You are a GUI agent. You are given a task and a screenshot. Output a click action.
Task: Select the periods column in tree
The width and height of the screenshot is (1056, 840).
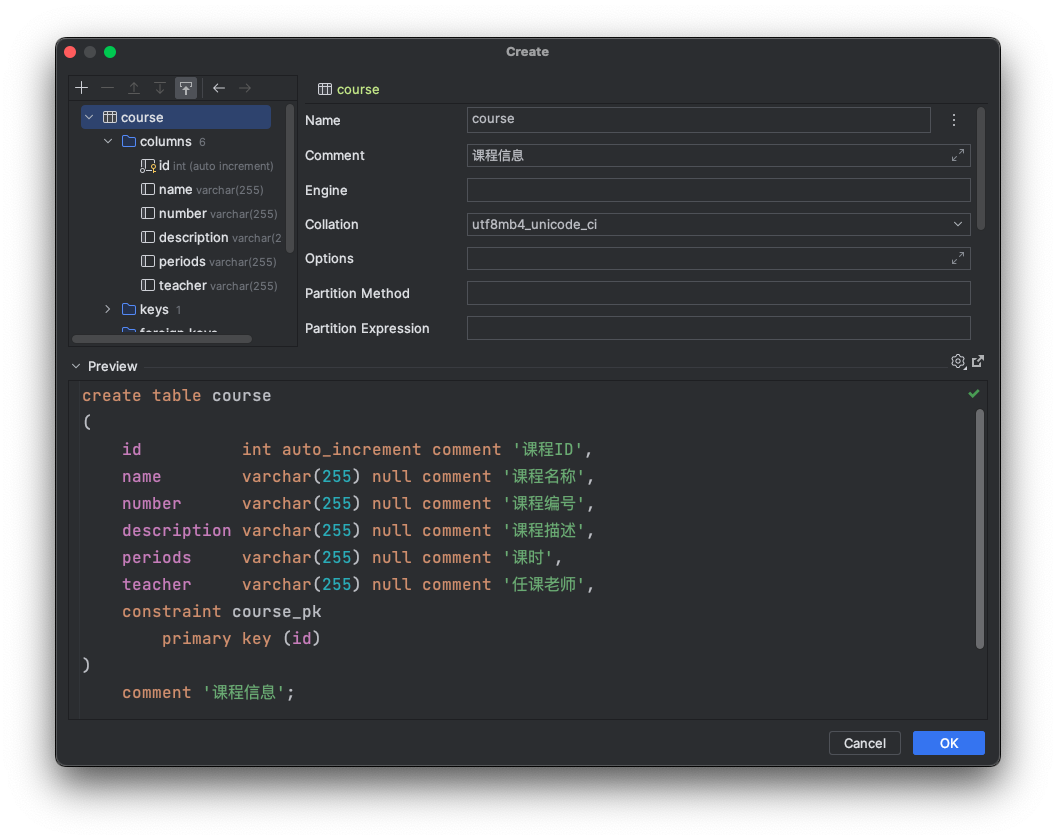tap(209, 261)
